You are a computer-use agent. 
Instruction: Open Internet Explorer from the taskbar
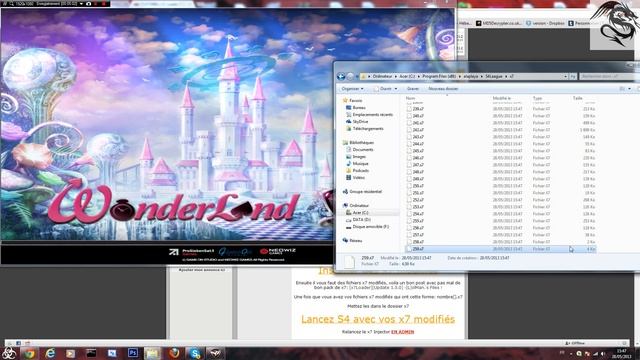click(x=50, y=353)
